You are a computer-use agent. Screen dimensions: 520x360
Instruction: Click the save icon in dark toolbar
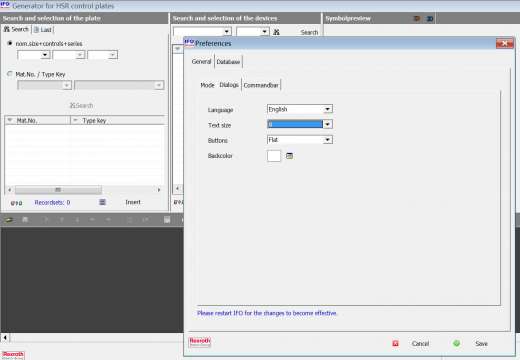pyautogui.click(x=167, y=220)
